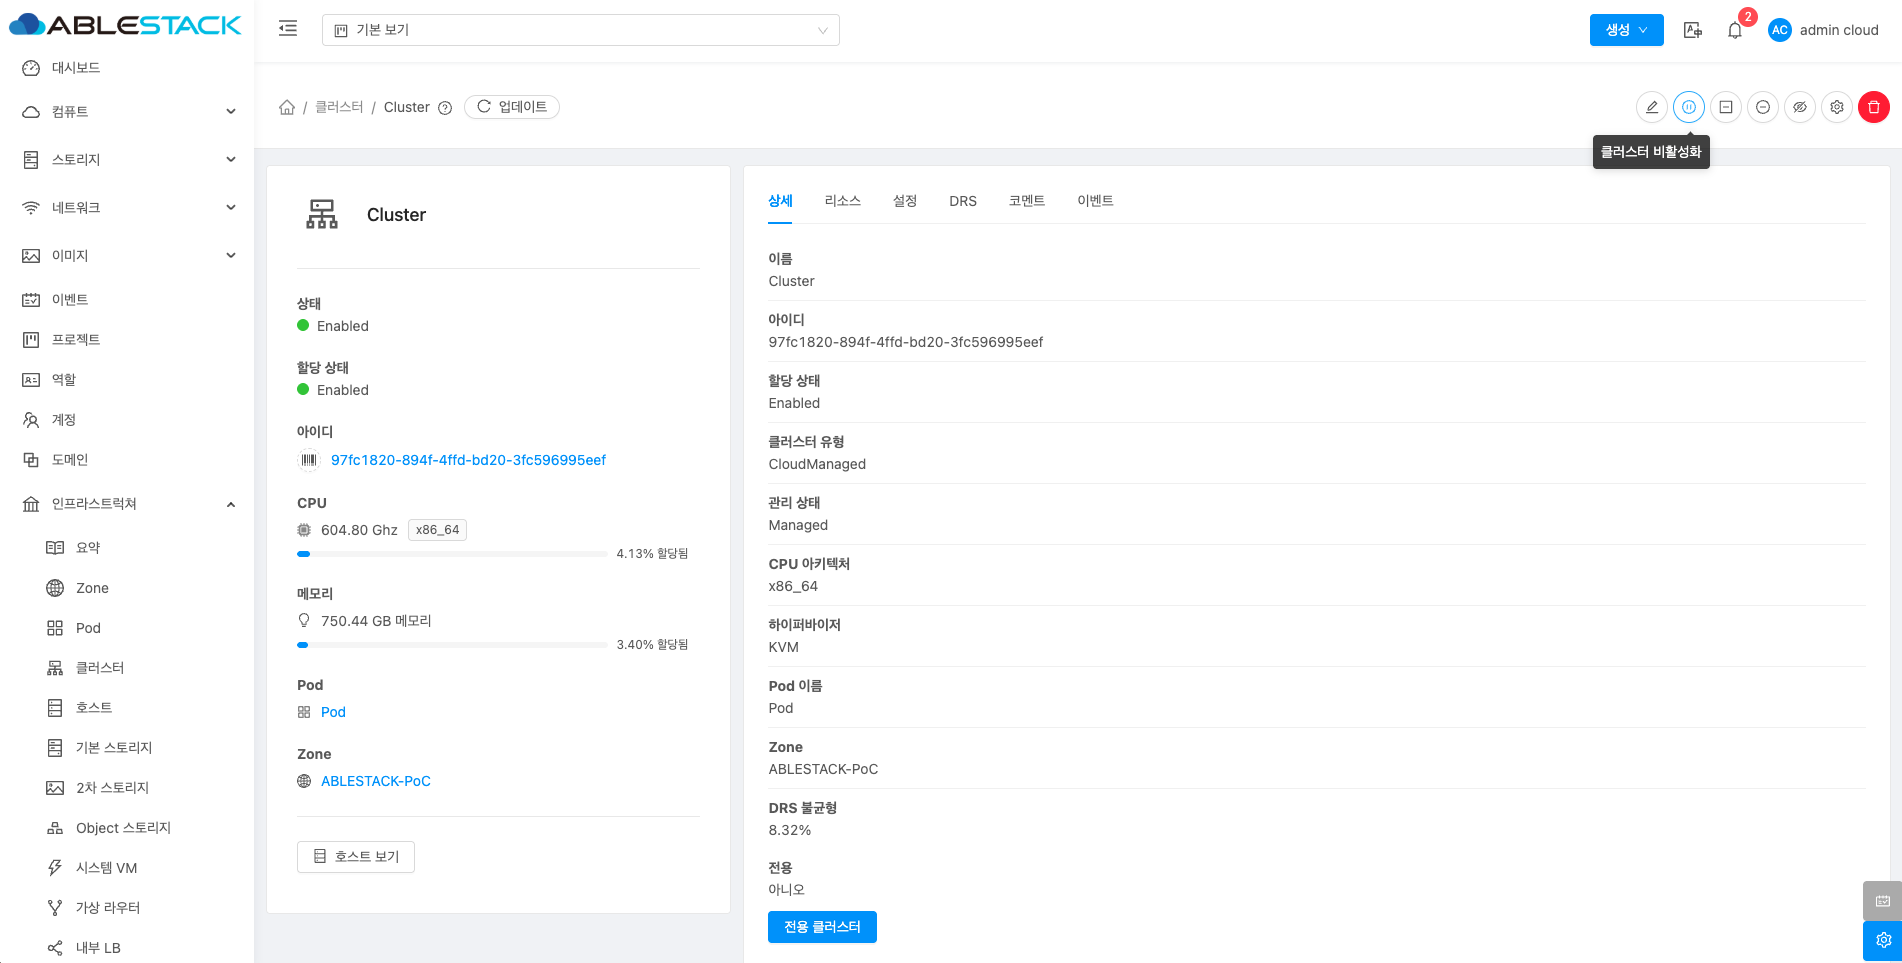The height and width of the screenshot is (963, 1902).
Task: Click the red trash delete icon
Action: (1873, 107)
